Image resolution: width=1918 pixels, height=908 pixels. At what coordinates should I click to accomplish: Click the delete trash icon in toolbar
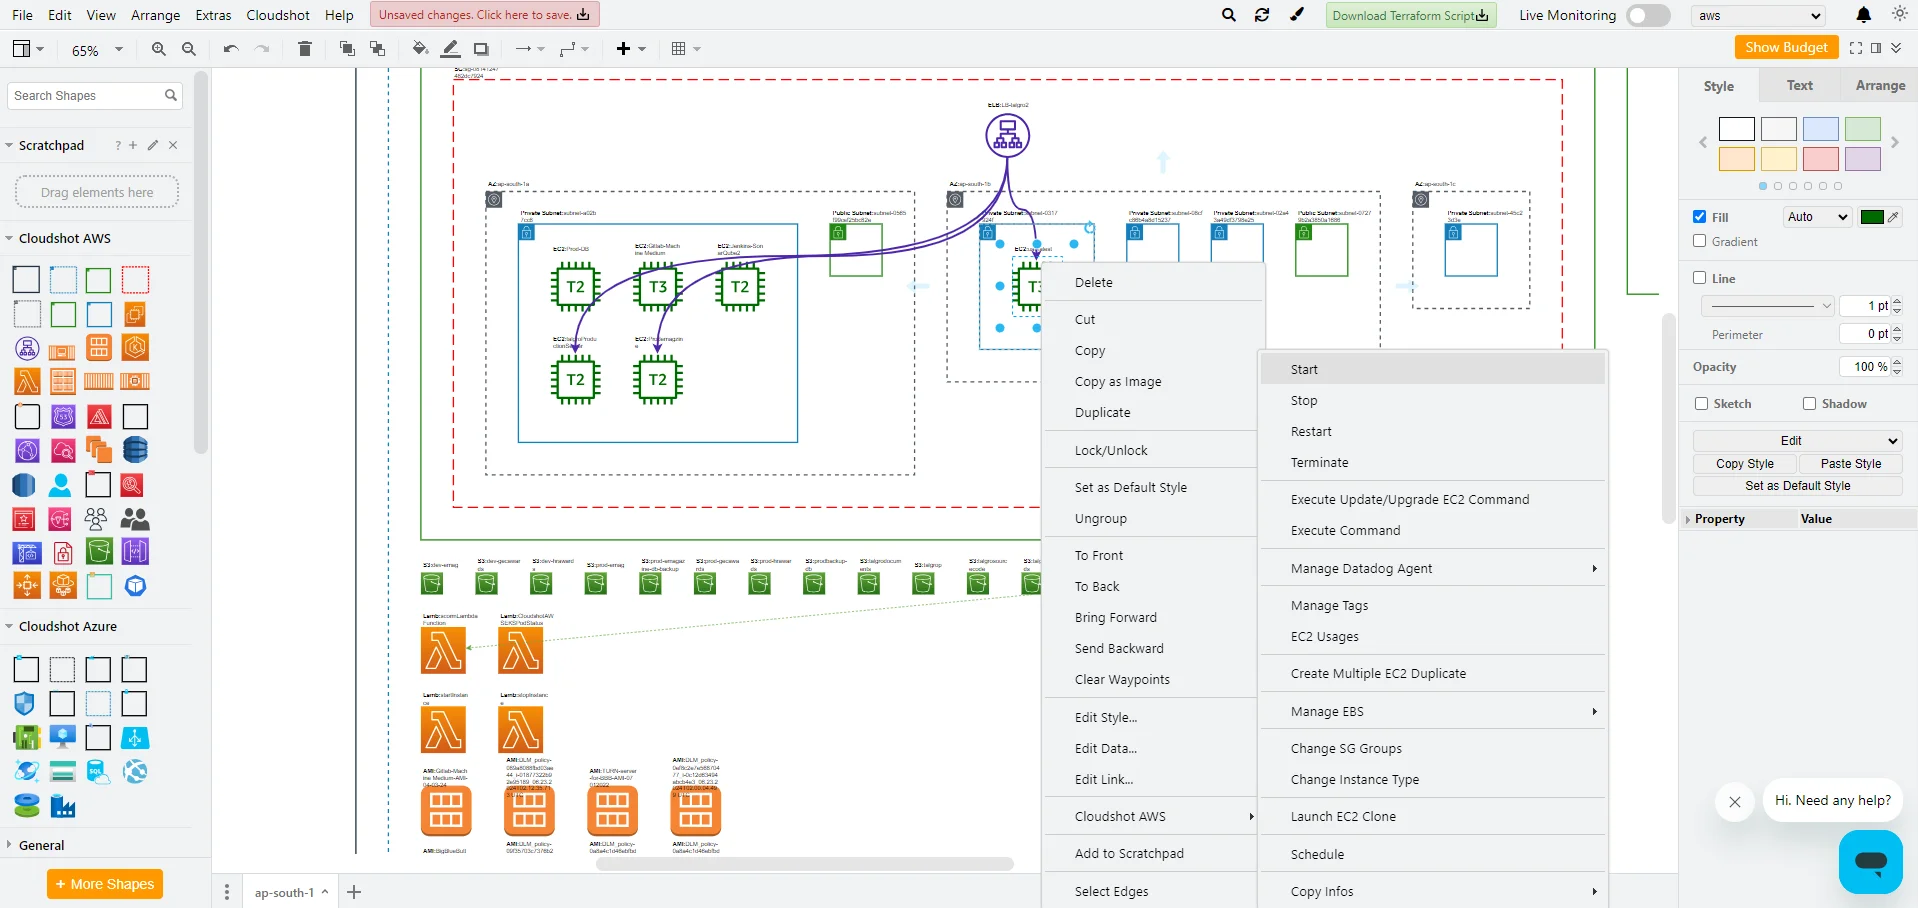click(x=305, y=49)
